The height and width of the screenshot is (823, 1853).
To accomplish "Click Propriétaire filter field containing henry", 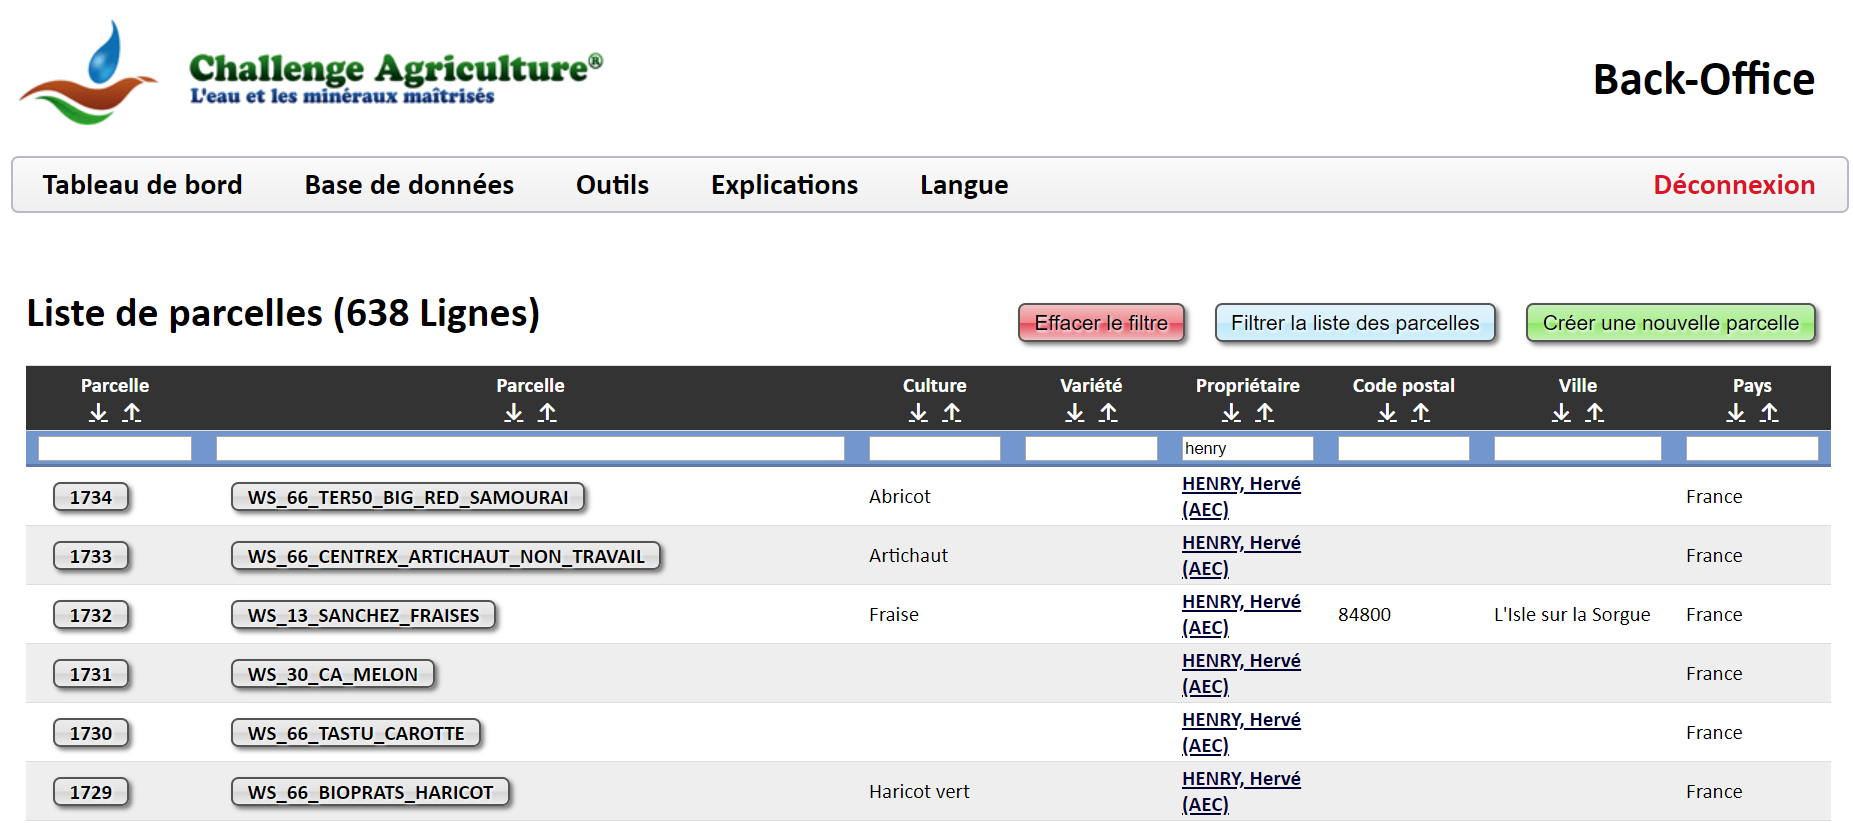I will (1247, 448).
